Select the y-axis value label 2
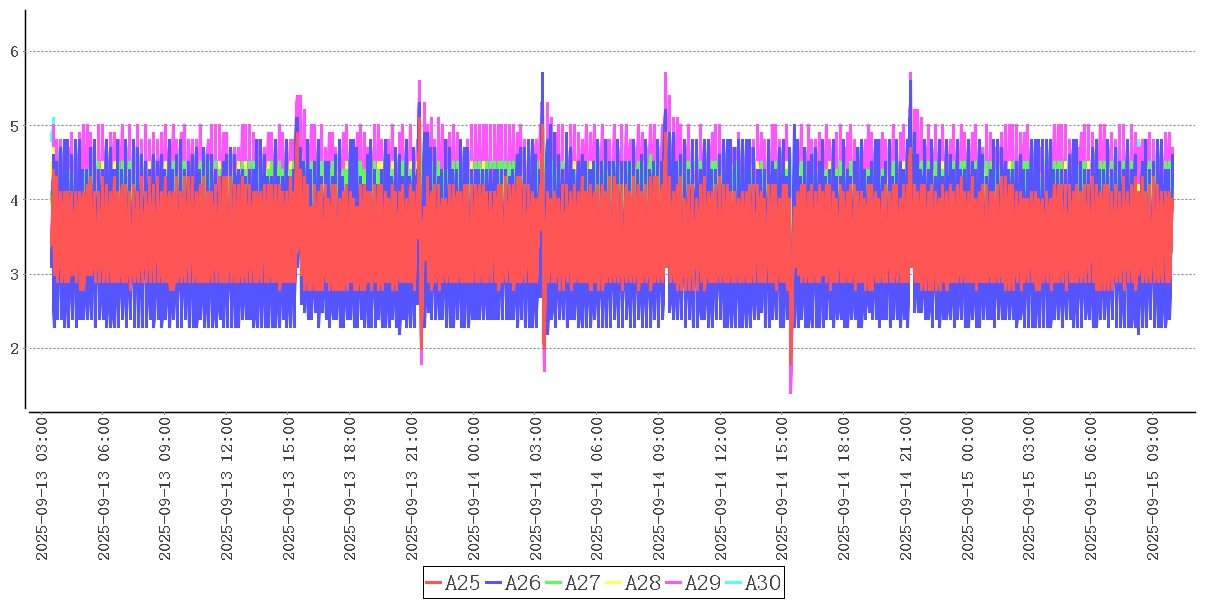This screenshot has width=1207, height=600. click(x=15, y=349)
